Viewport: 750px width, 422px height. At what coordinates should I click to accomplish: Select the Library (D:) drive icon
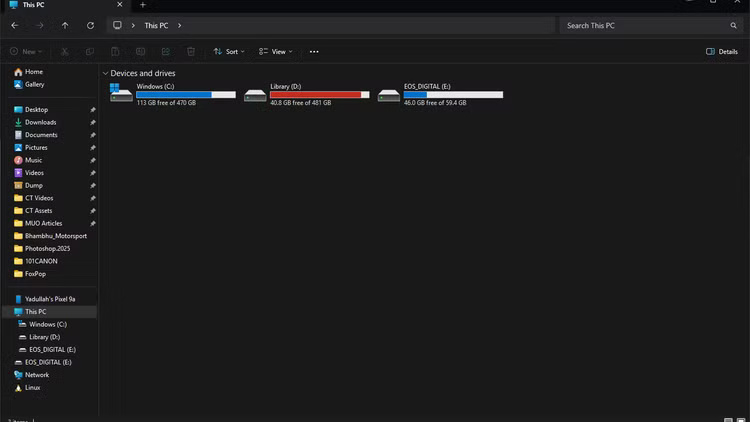pyautogui.click(x=255, y=95)
